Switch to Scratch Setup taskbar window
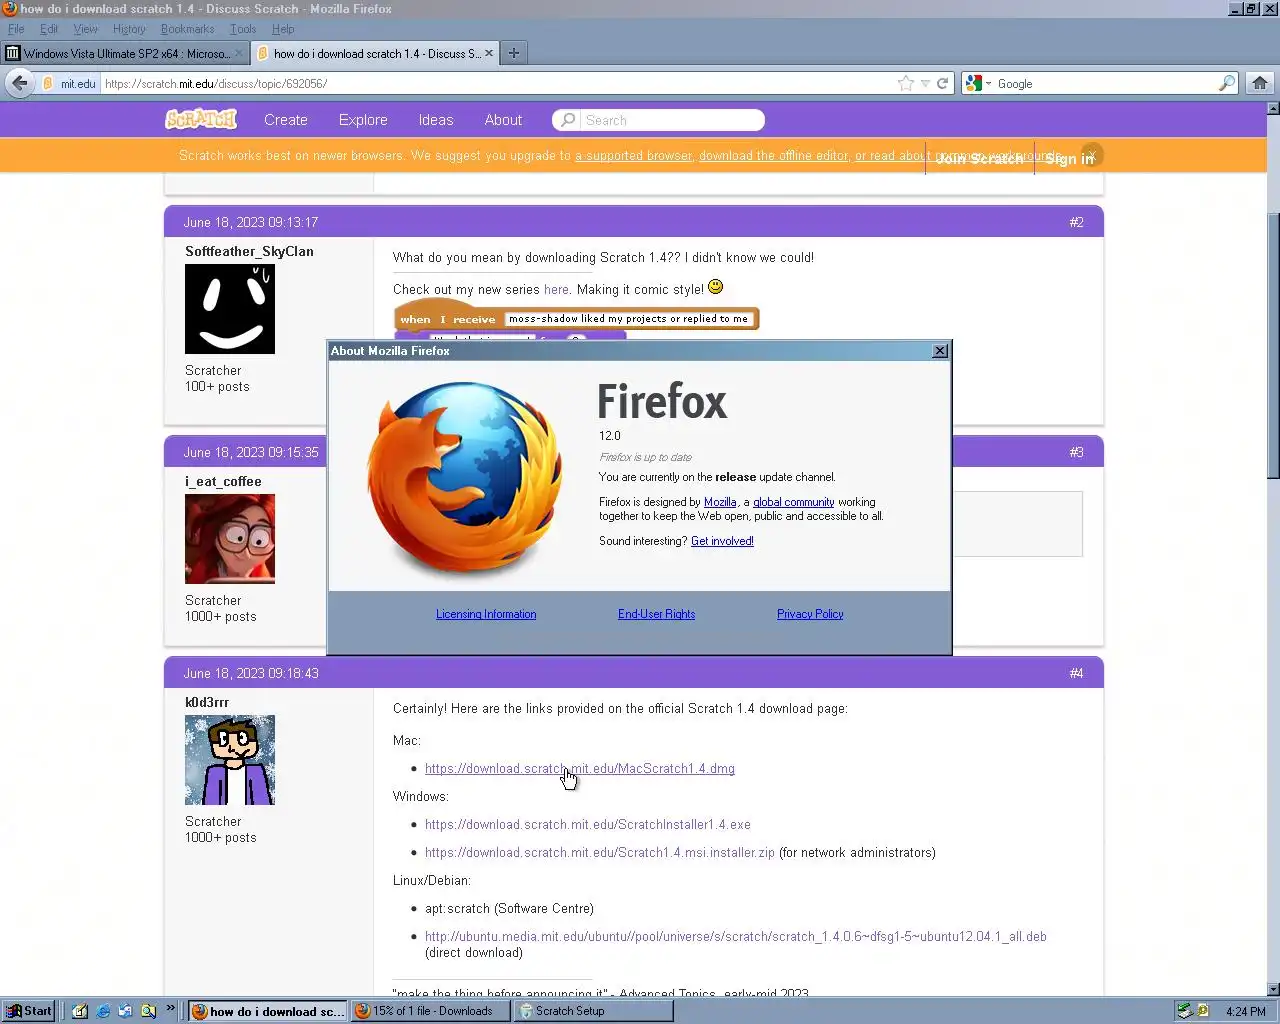 pos(592,1011)
